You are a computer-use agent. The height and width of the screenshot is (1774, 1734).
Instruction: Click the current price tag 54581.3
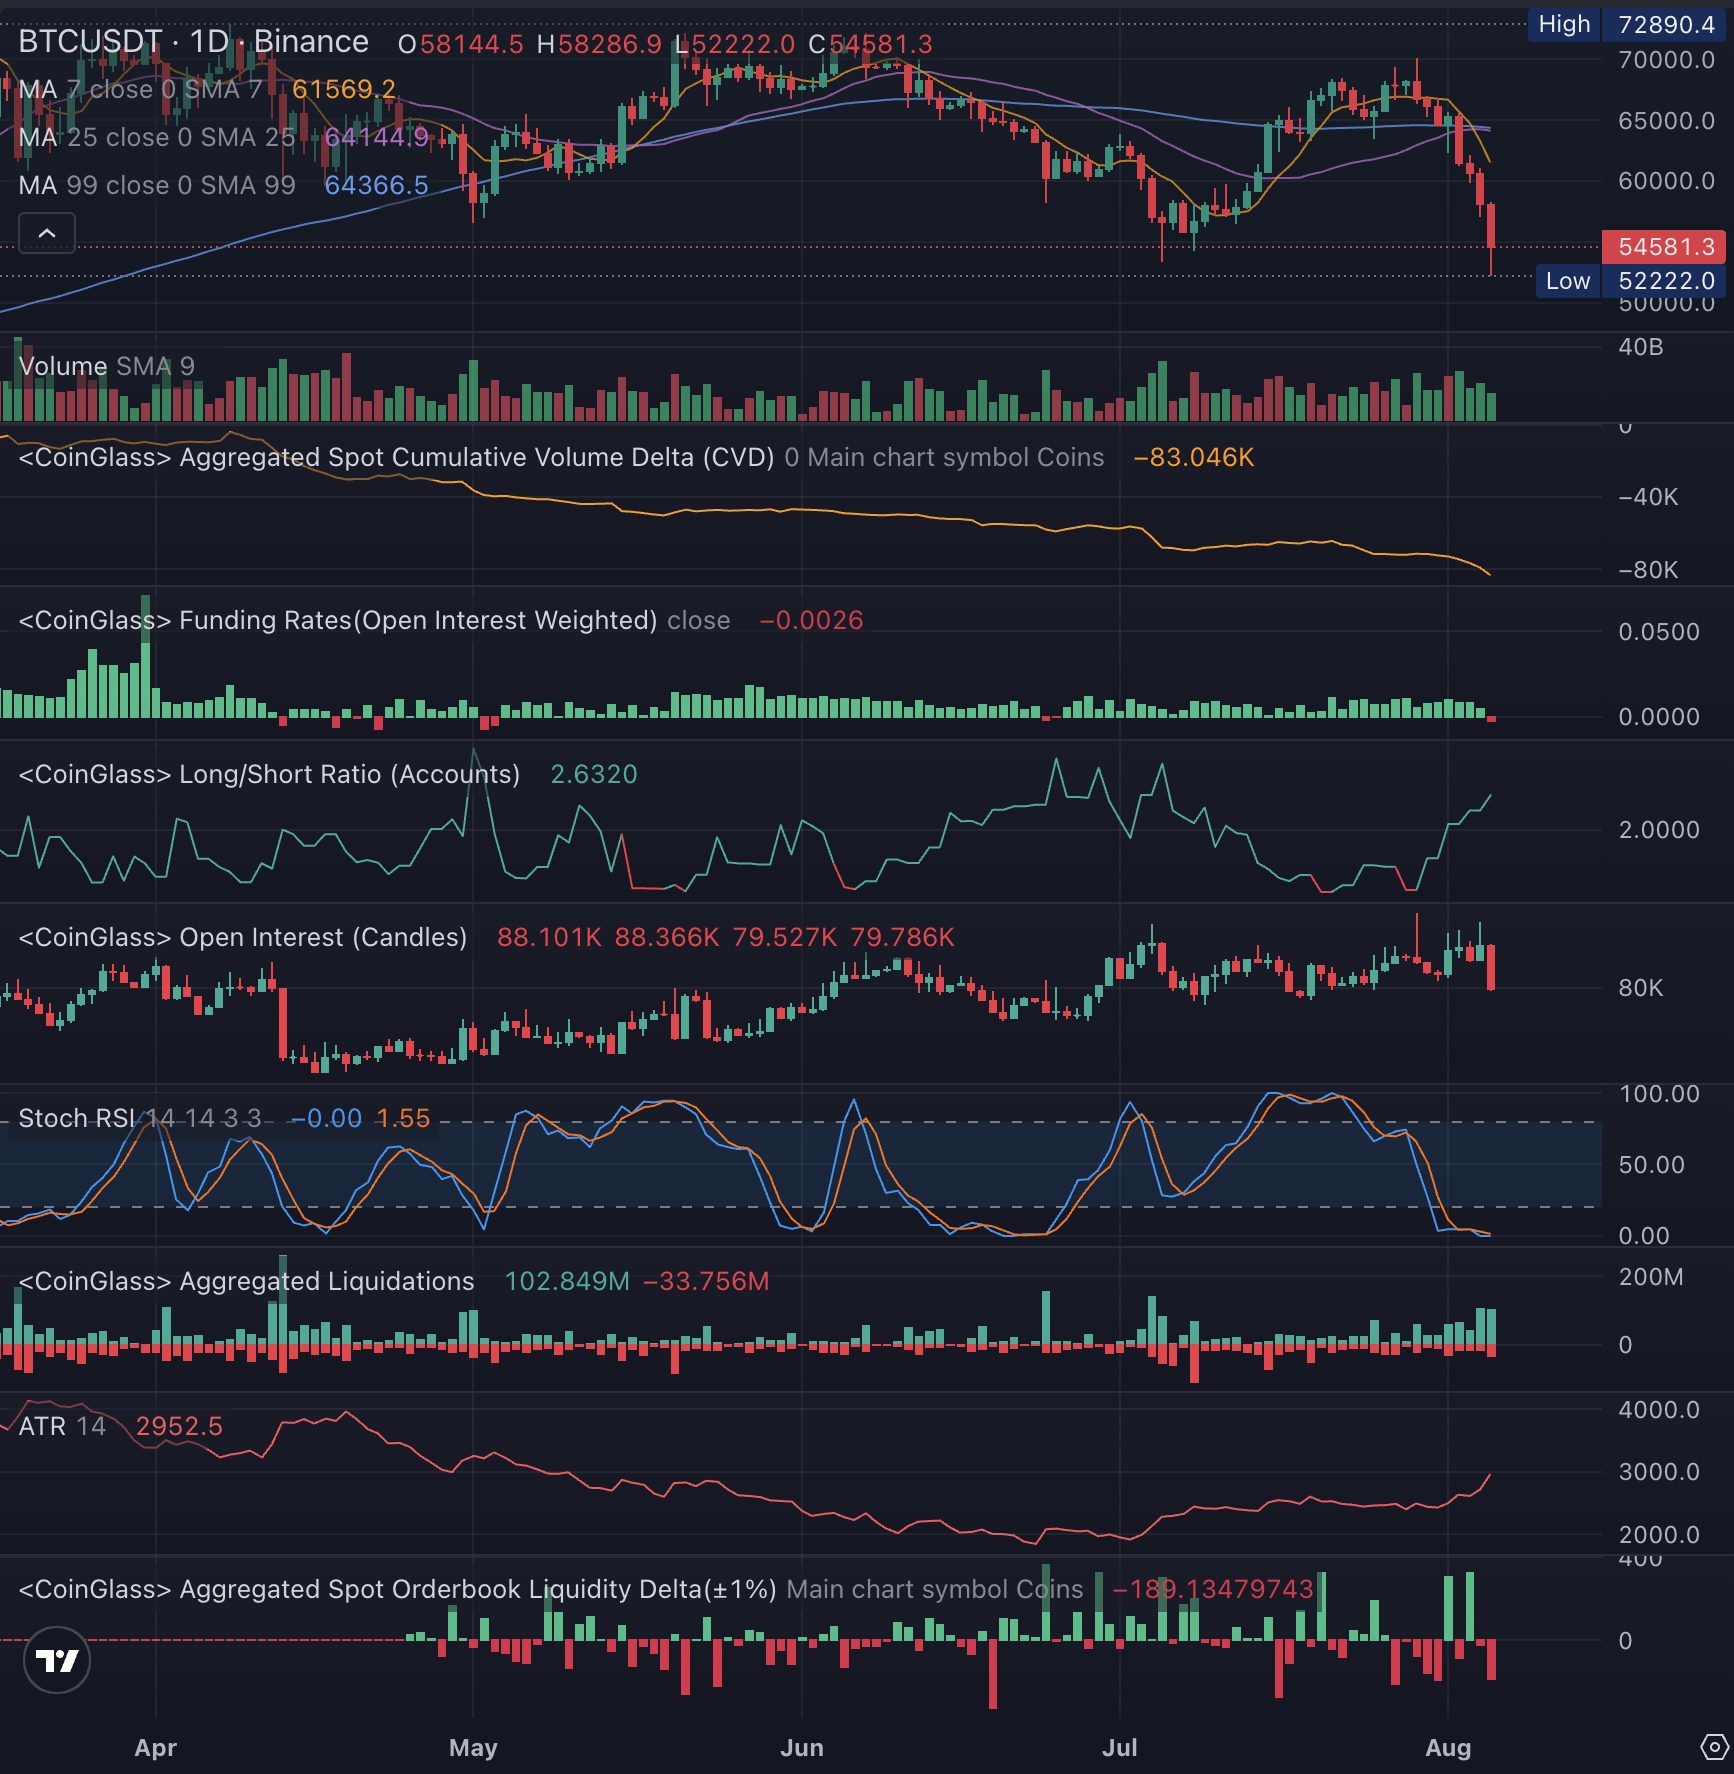(1664, 247)
